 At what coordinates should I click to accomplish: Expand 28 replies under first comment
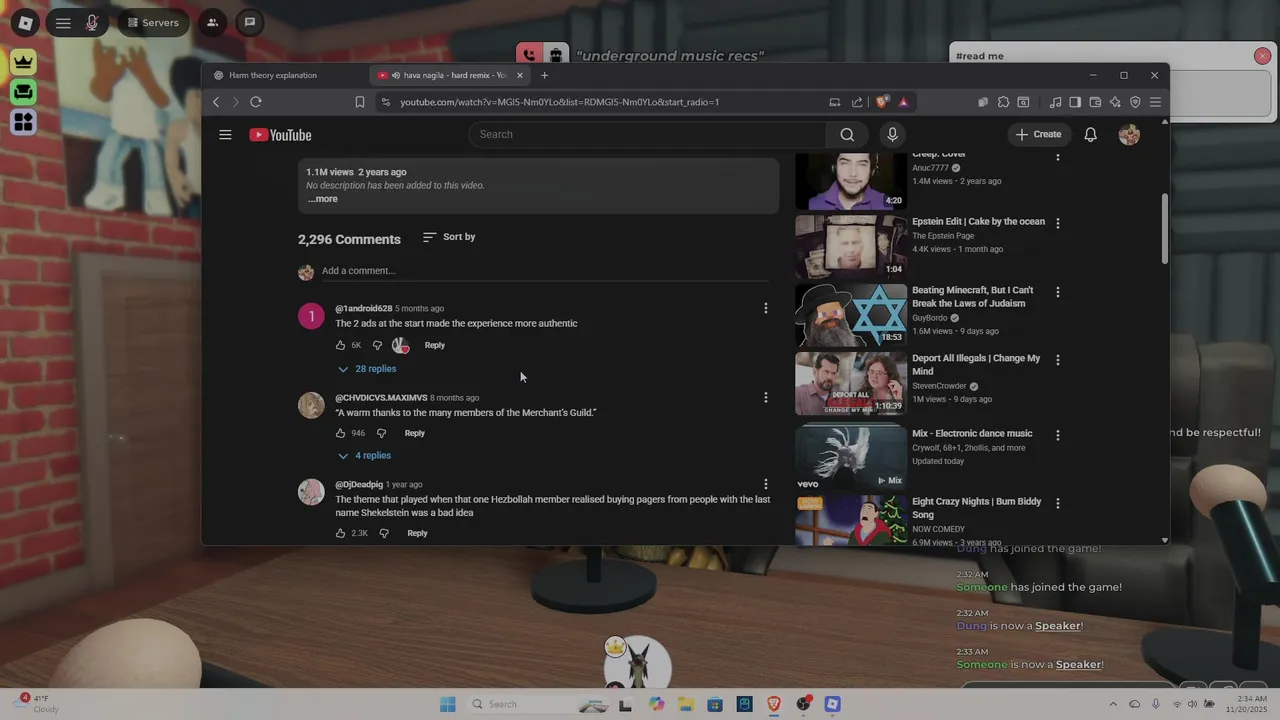(367, 369)
